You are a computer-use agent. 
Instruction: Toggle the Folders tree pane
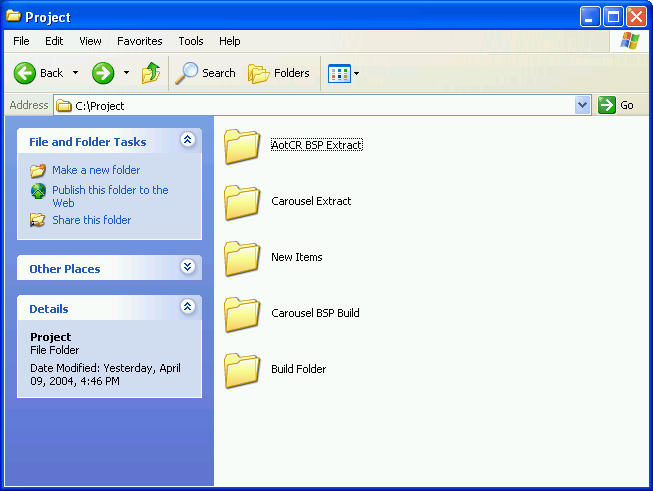pos(279,73)
